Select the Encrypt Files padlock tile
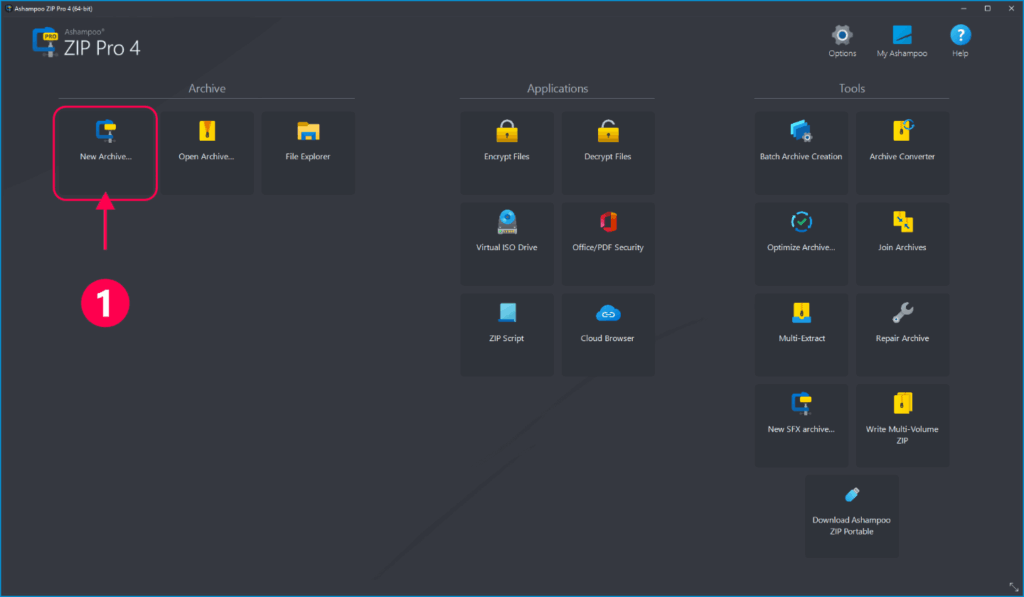The width and height of the screenshot is (1024, 597). (507, 153)
